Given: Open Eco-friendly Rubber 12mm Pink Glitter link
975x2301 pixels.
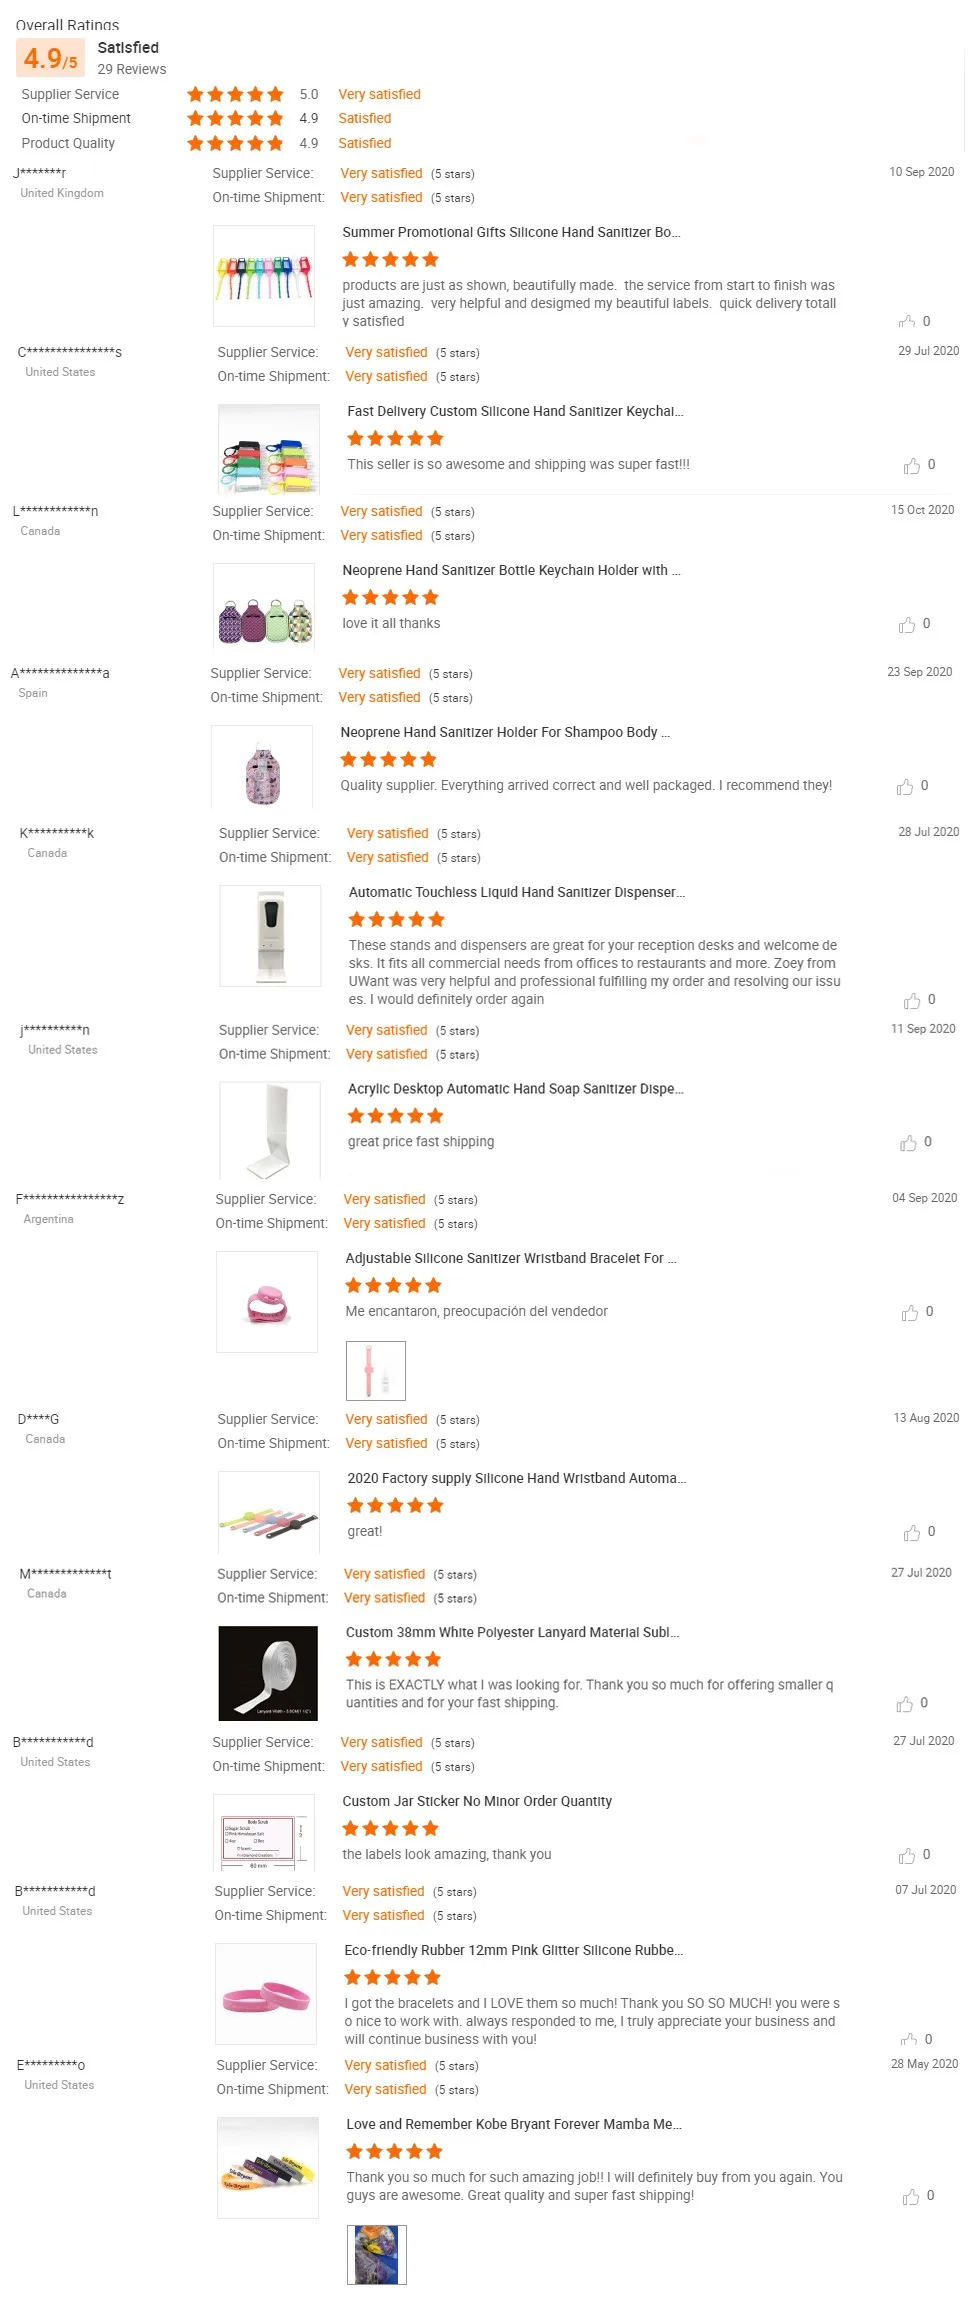Looking at the screenshot, I should coord(514,1950).
